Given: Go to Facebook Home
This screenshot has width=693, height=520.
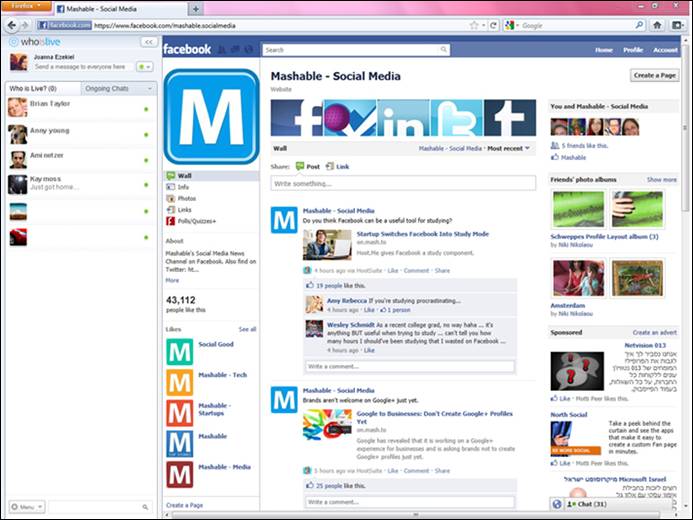Looking at the screenshot, I should 604,50.
